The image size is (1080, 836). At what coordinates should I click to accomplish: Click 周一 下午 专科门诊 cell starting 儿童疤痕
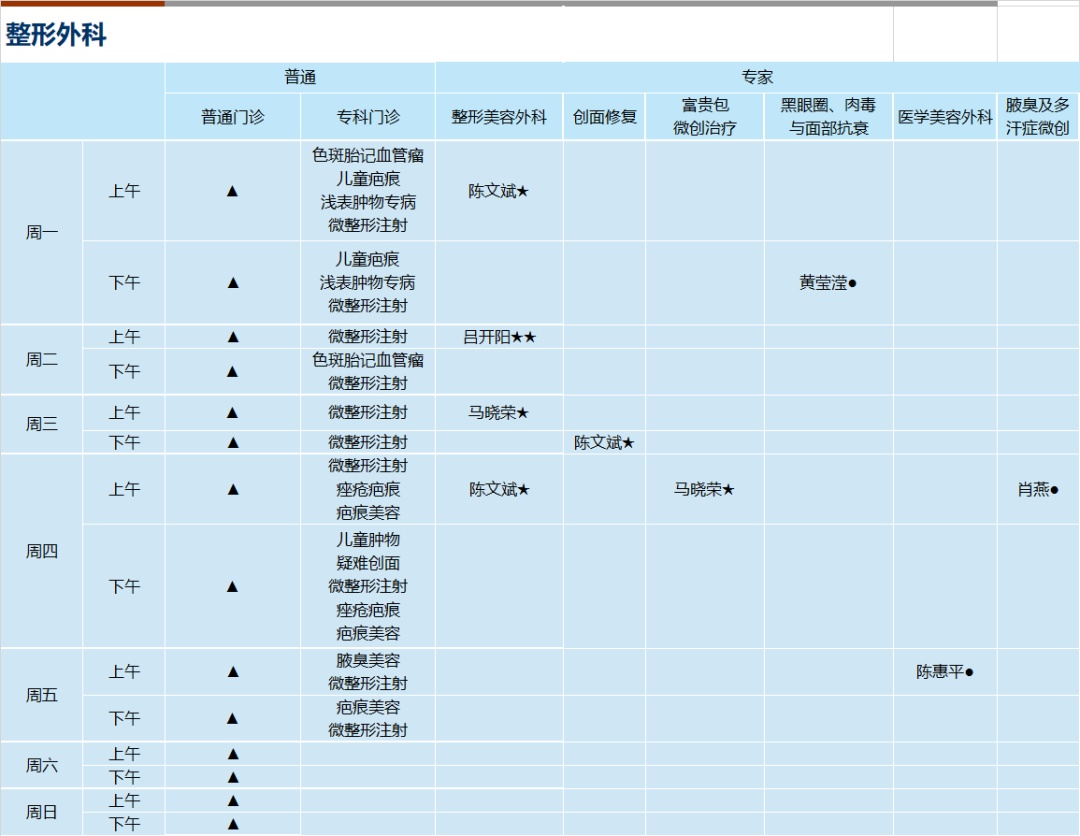[368, 282]
